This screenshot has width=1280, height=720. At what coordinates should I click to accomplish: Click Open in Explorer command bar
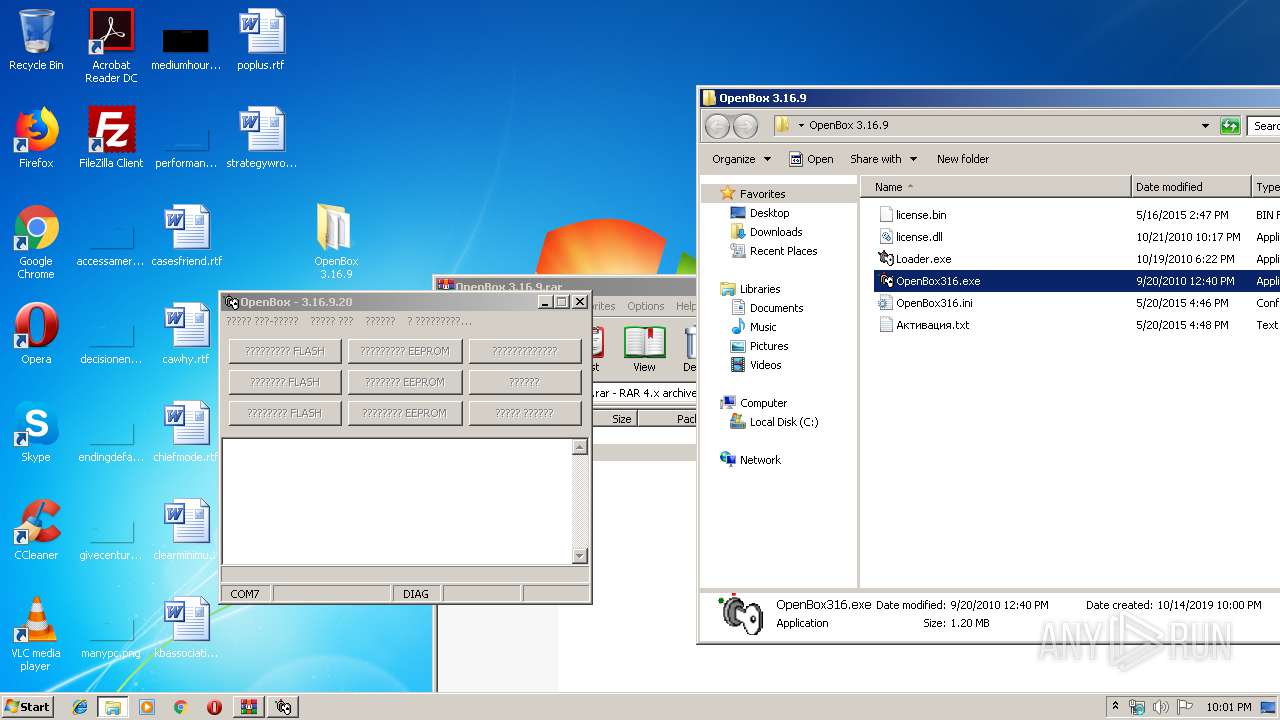pos(811,159)
